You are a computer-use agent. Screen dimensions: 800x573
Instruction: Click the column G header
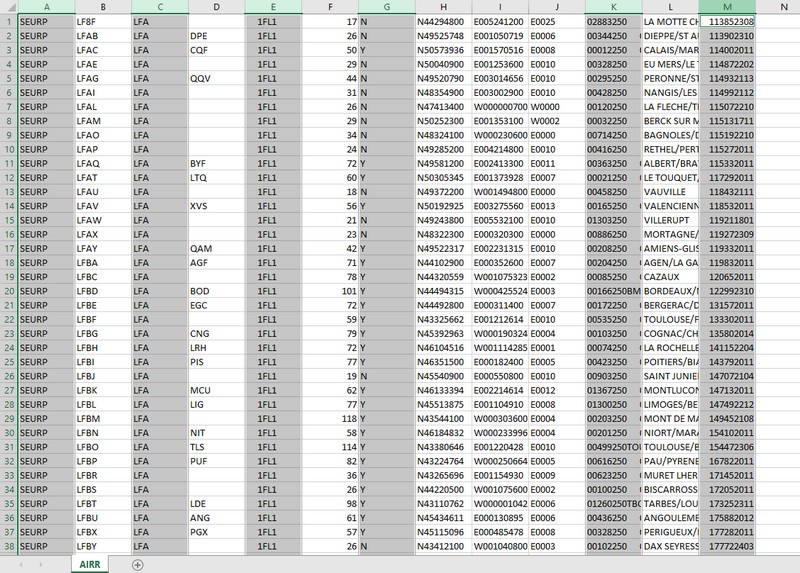click(386, 7)
